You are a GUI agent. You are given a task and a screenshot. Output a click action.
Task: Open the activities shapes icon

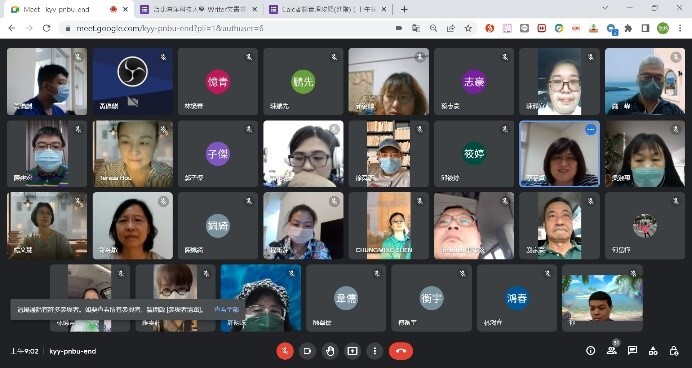coord(653,351)
